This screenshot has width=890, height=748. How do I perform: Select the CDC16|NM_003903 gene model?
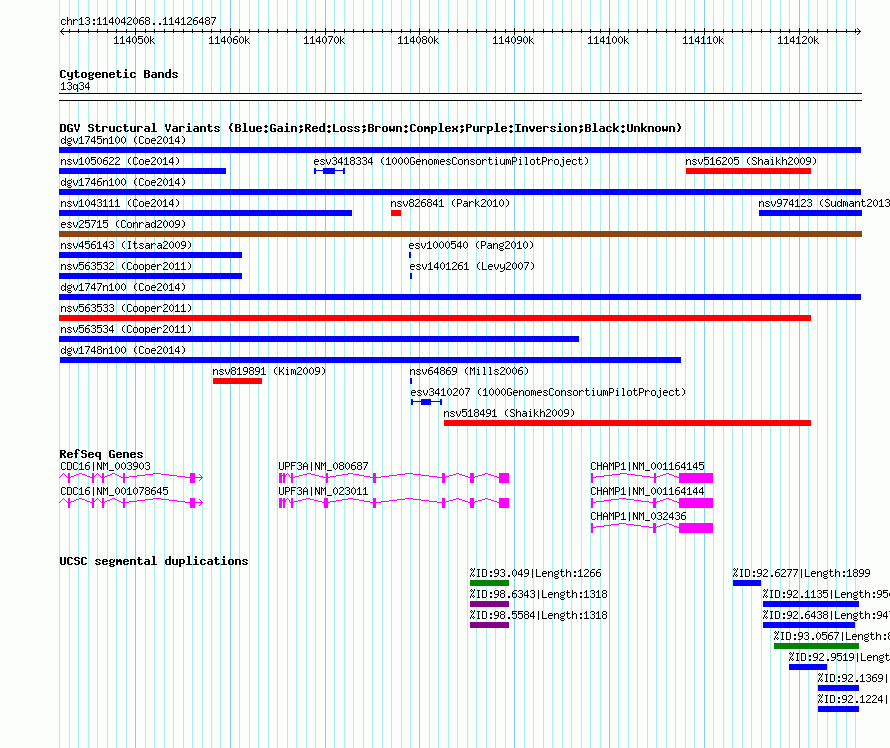(131, 478)
